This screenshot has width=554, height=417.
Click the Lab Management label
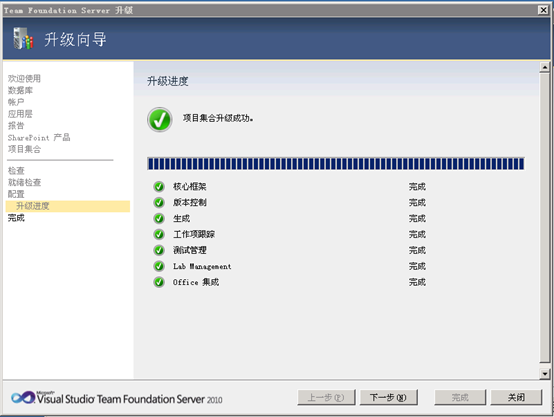pos(202,266)
